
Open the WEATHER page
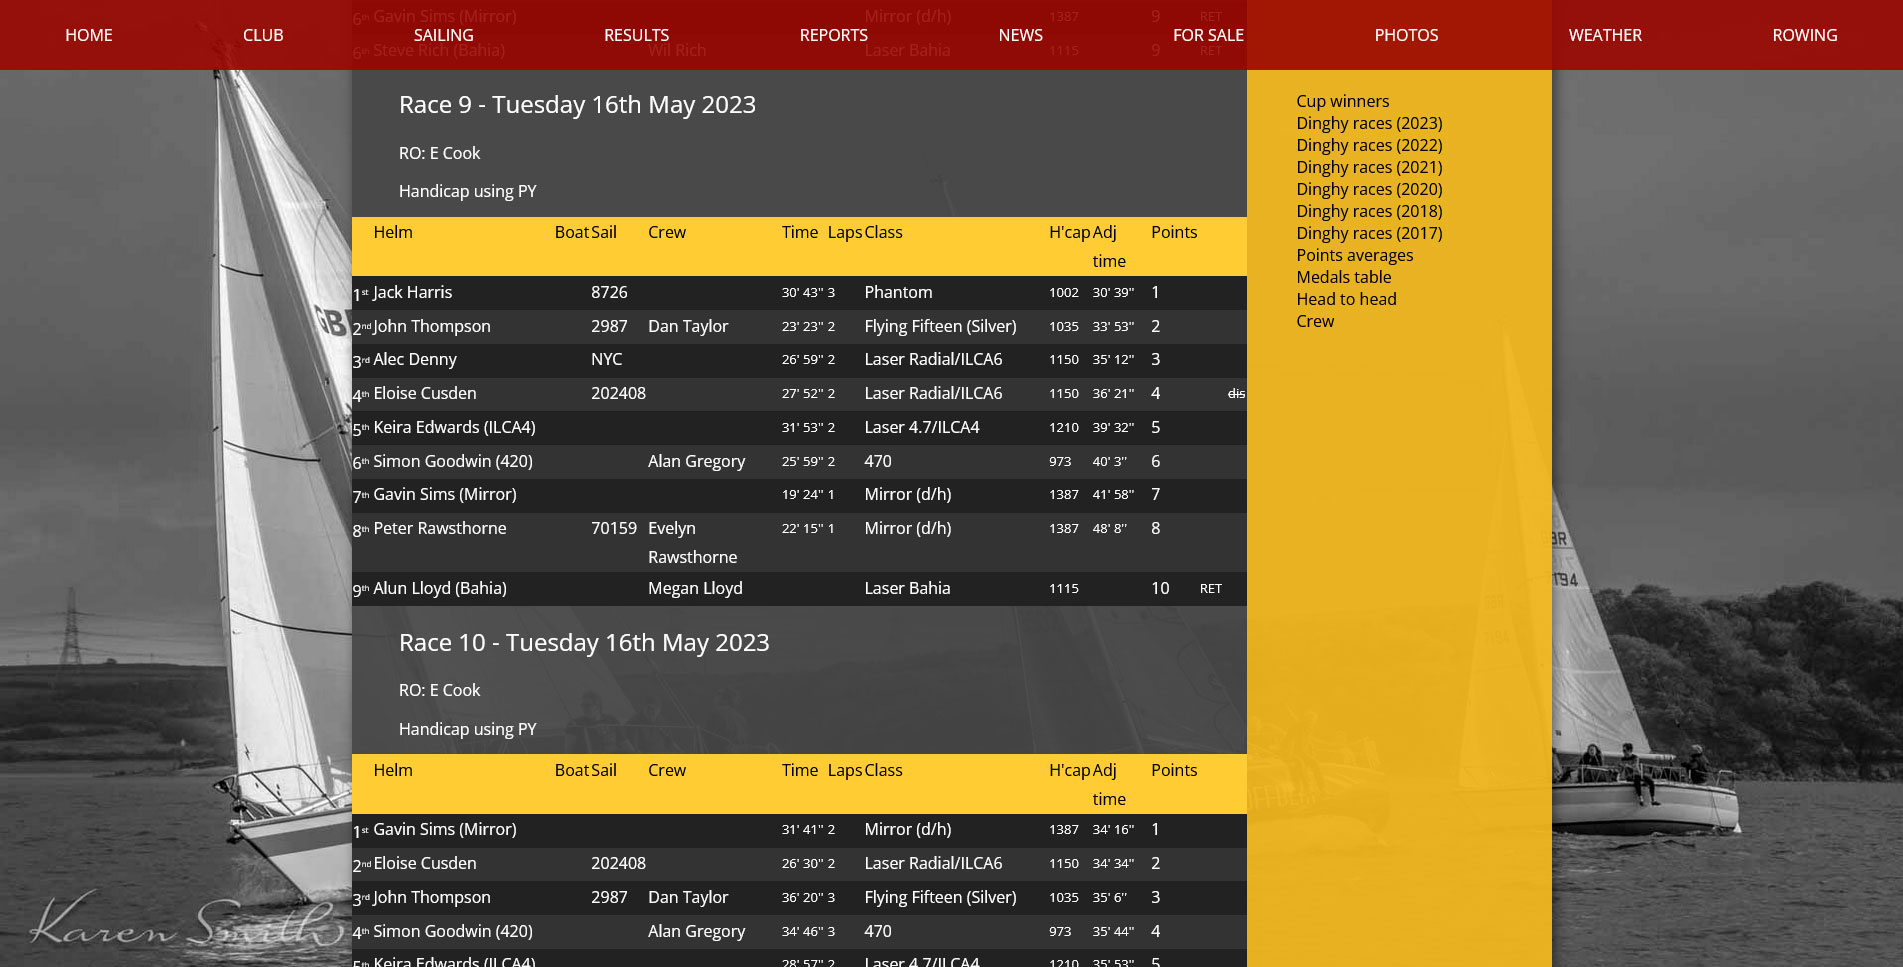tap(1604, 35)
